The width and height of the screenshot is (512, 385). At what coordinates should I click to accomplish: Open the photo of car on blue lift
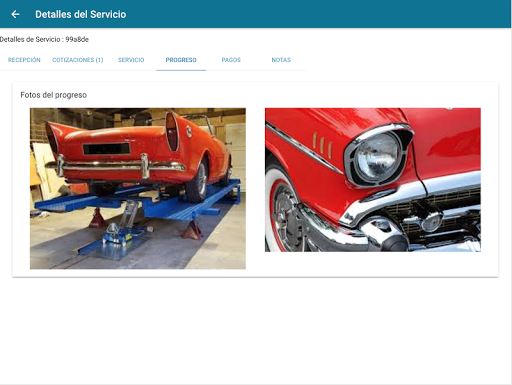pos(138,188)
